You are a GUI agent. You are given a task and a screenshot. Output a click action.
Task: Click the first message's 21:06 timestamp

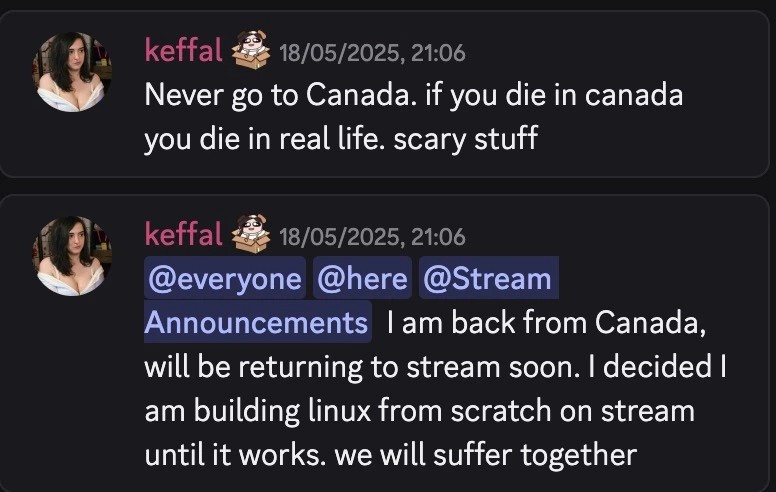point(372,52)
